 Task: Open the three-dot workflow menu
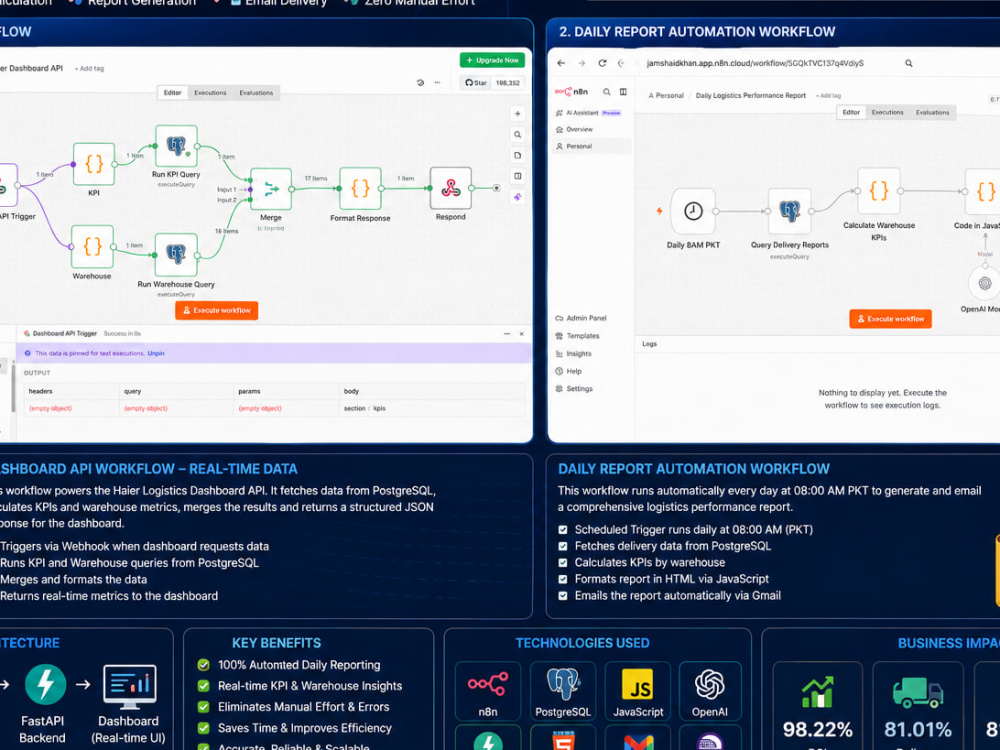click(438, 83)
